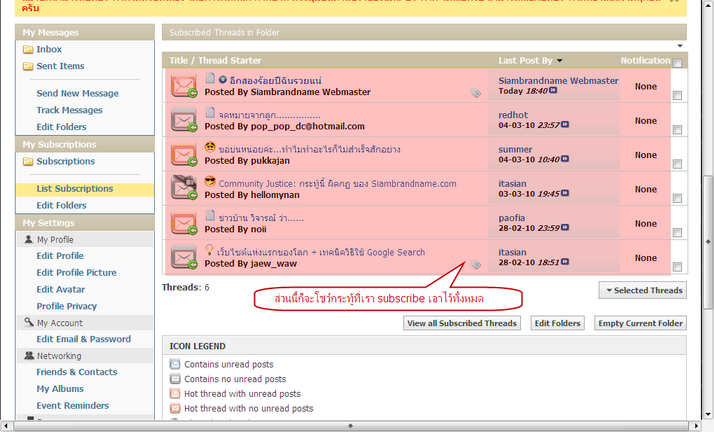
Task: Check the checkbox for redhot's thread row
Action: coord(677,130)
